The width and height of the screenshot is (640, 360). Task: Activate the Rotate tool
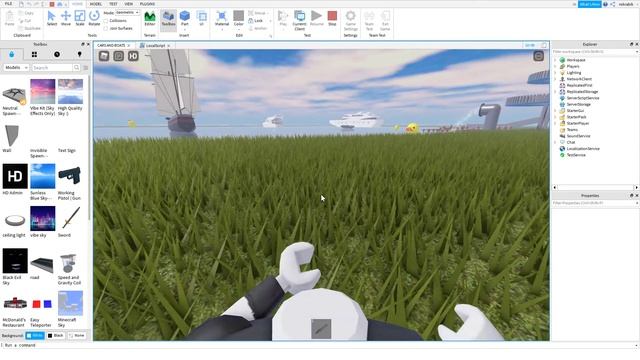pos(94,18)
